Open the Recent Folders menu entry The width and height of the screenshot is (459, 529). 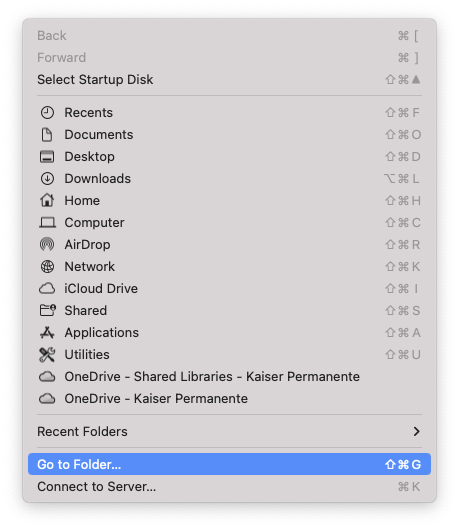click(x=229, y=431)
